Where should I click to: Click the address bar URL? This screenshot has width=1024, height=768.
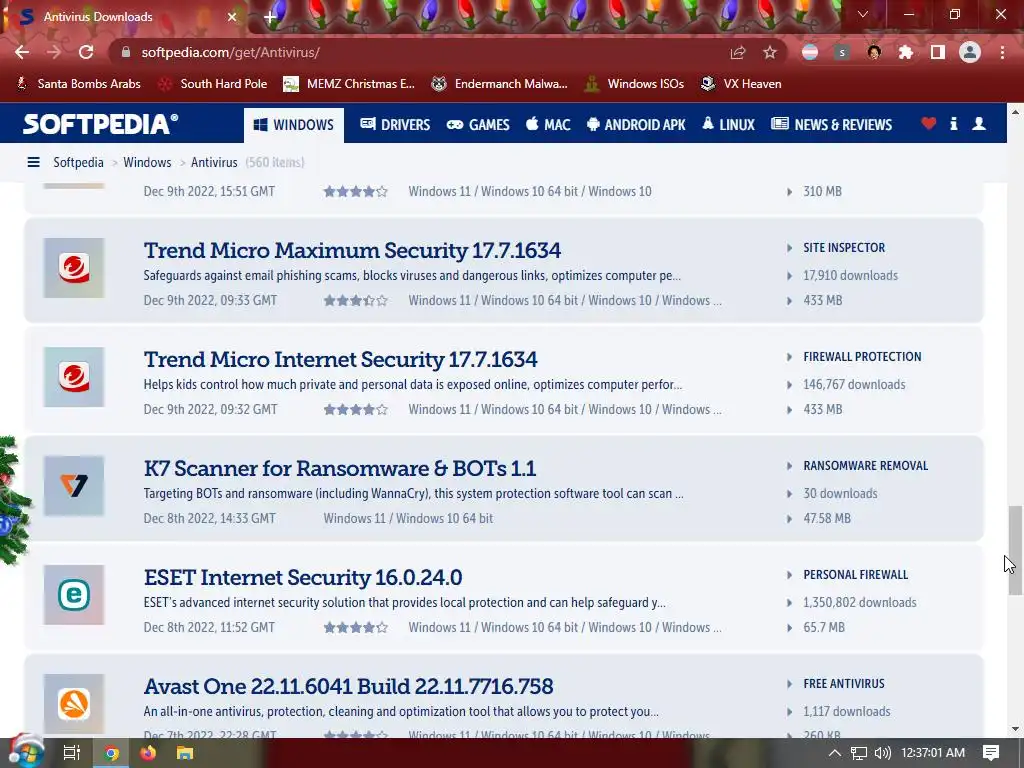[231, 52]
